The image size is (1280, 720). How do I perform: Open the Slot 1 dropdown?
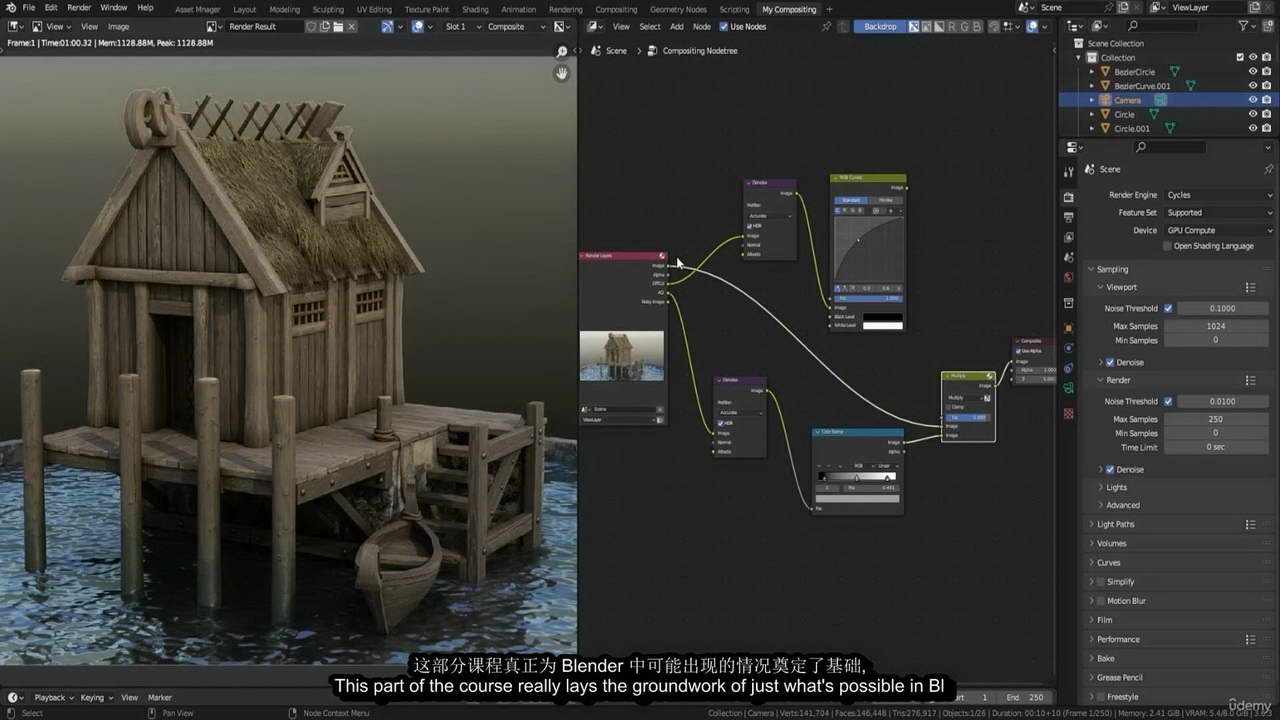click(x=461, y=27)
